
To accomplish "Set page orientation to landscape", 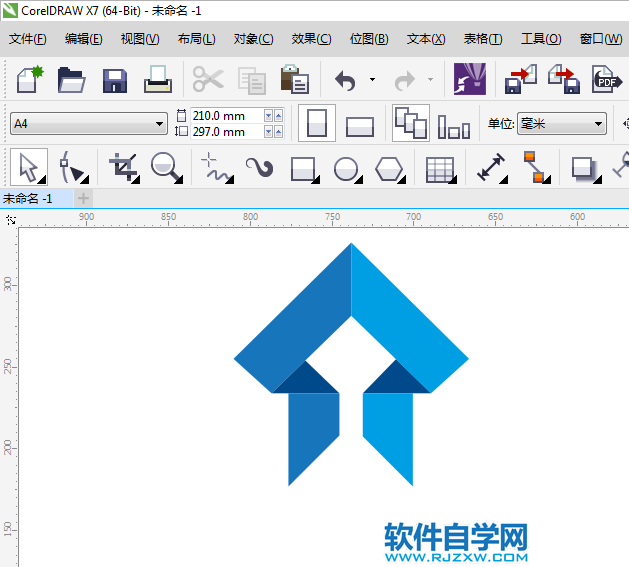I will pyautogui.click(x=360, y=127).
